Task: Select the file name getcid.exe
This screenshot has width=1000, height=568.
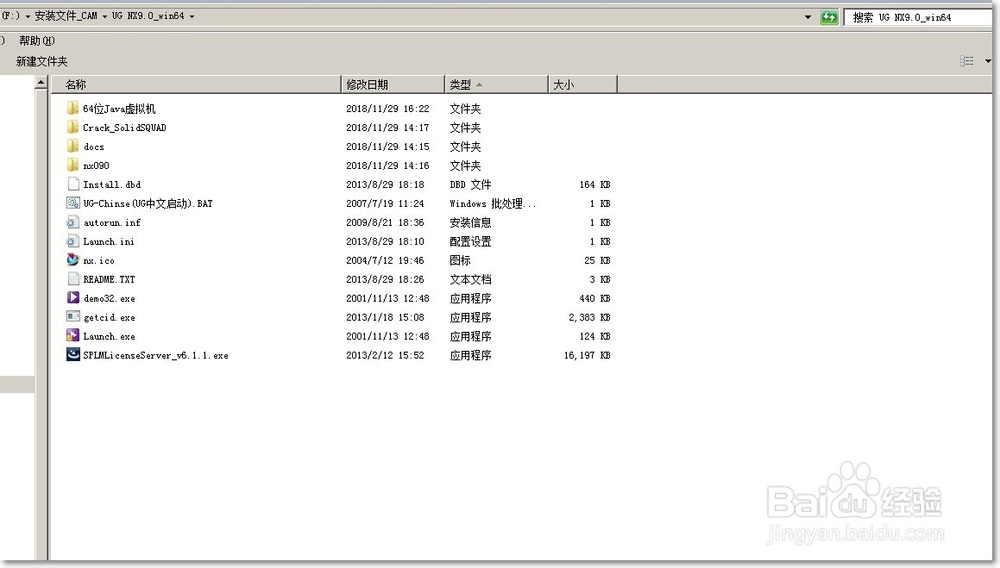Action: point(109,317)
